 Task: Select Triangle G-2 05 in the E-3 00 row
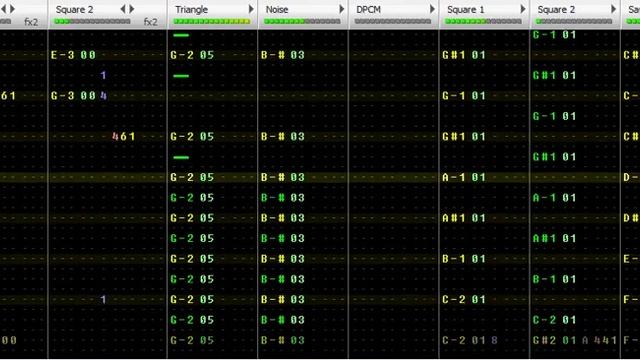coord(192,55)
